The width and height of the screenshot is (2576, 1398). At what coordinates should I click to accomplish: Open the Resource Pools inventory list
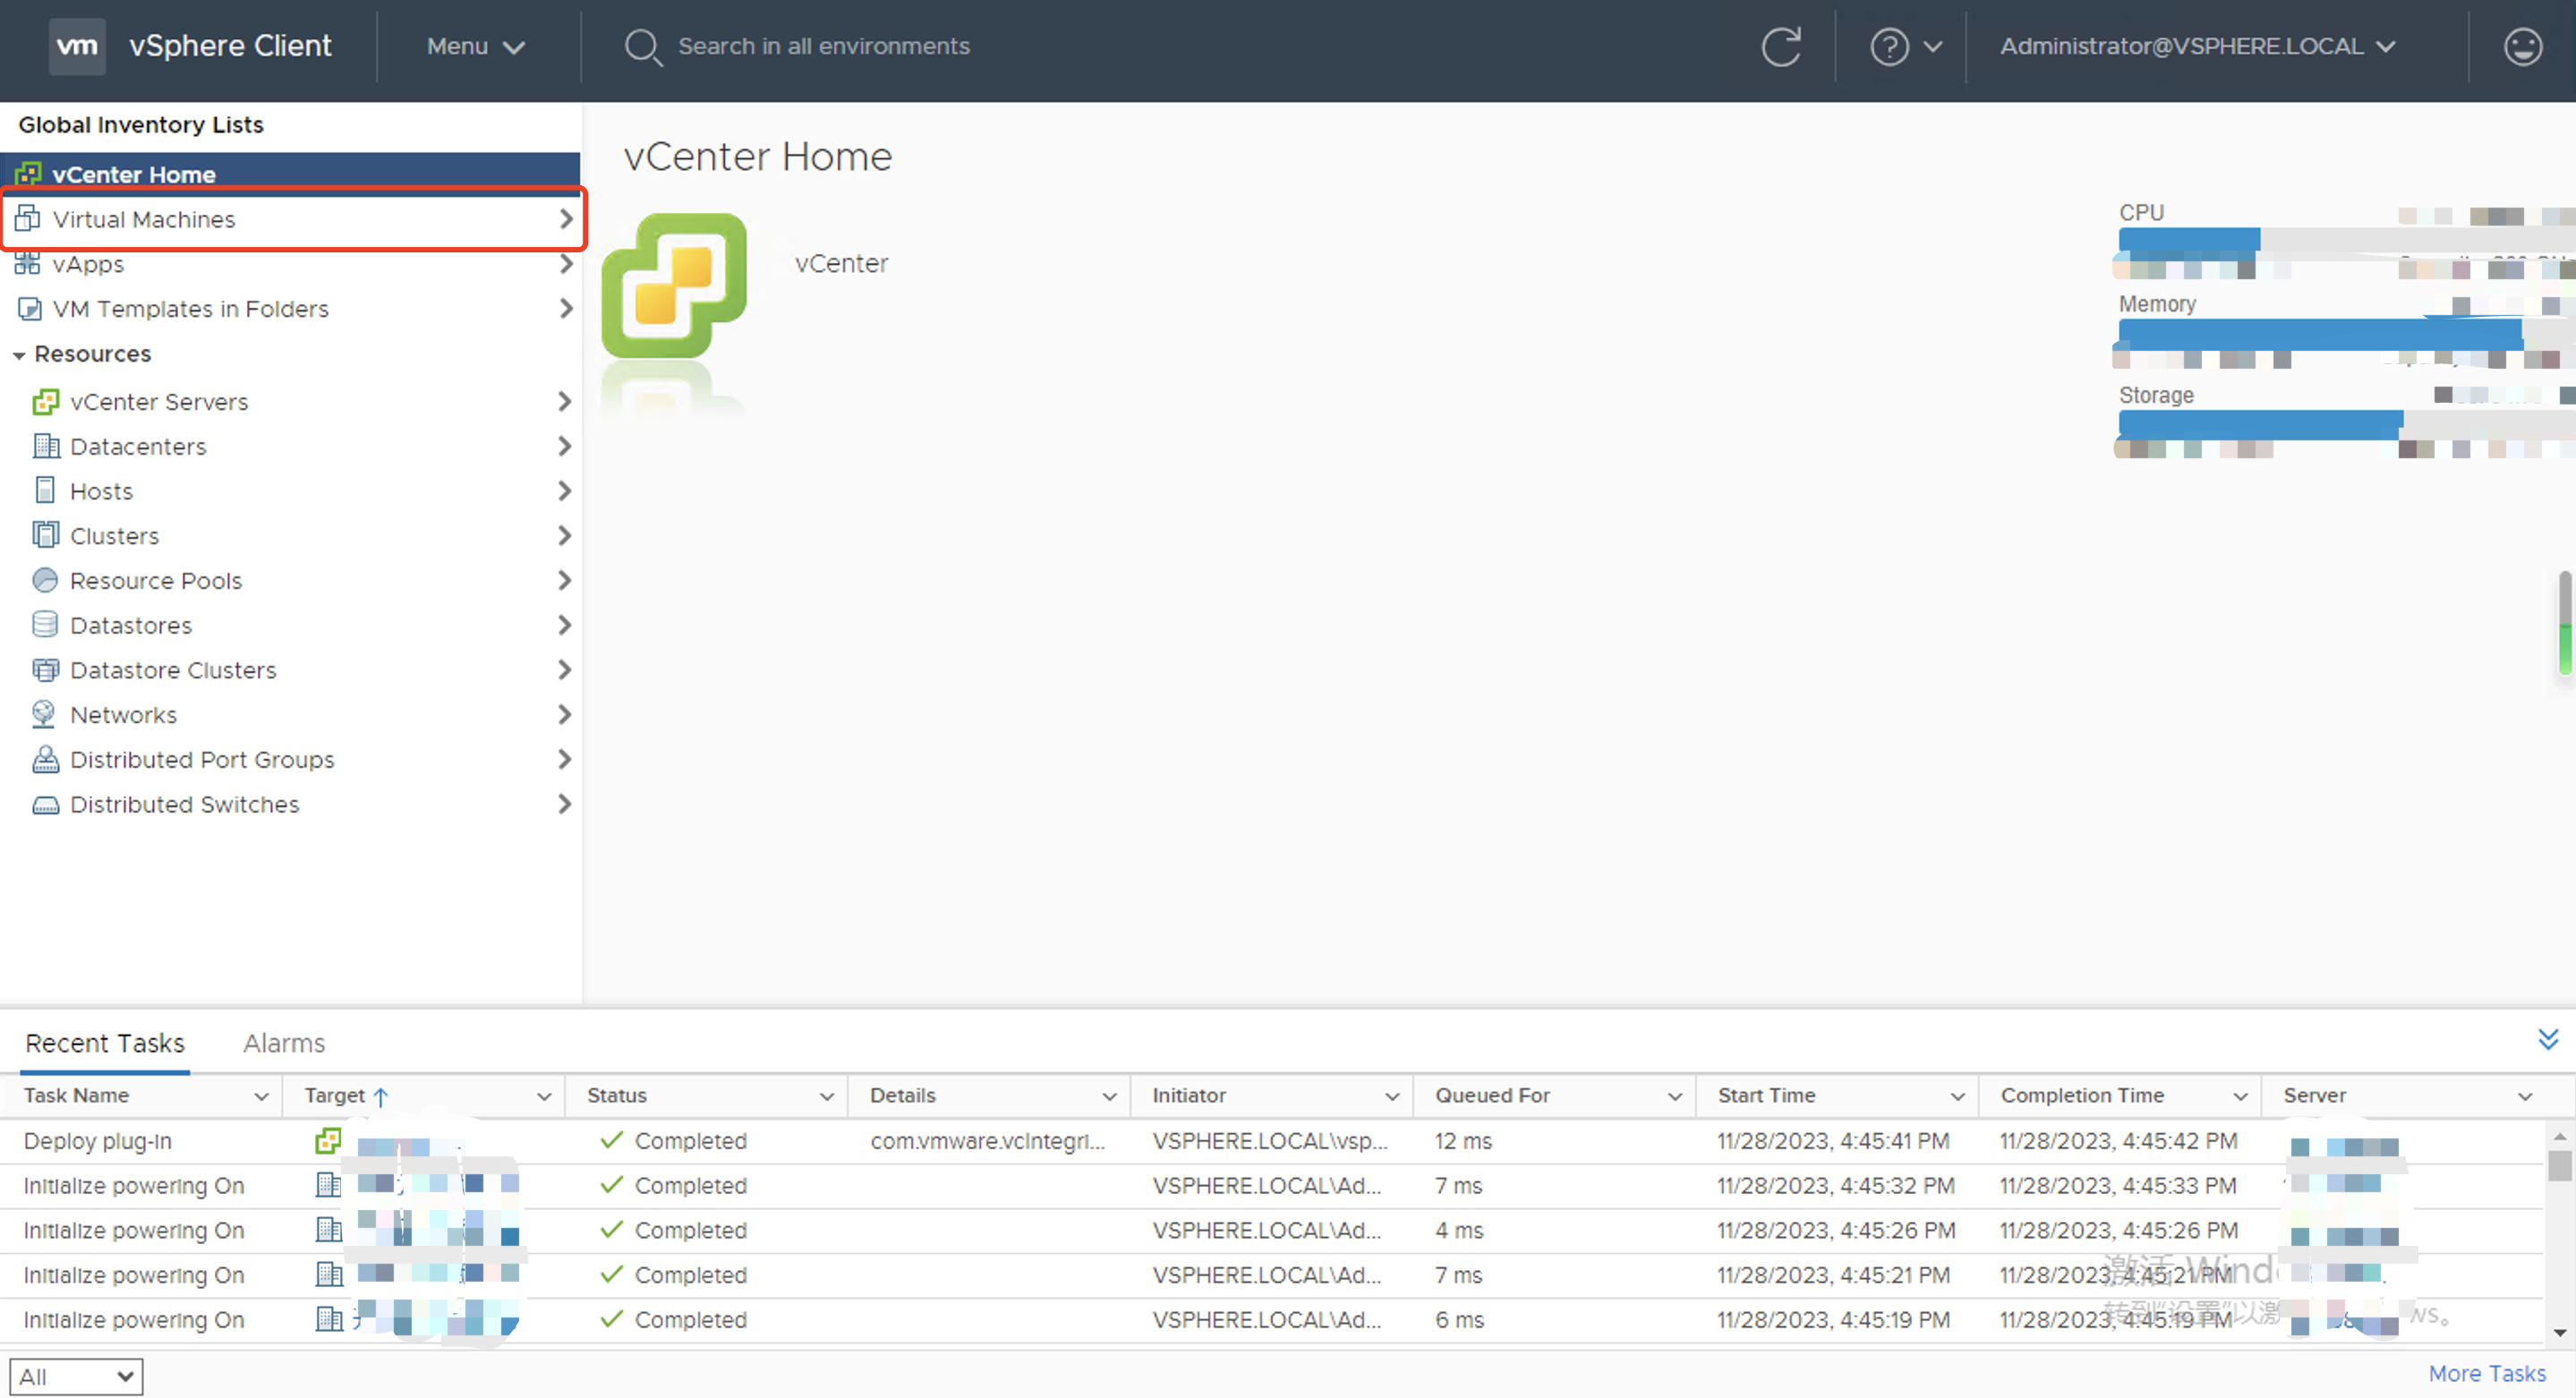pyautogui.click(x=290, y=580)
